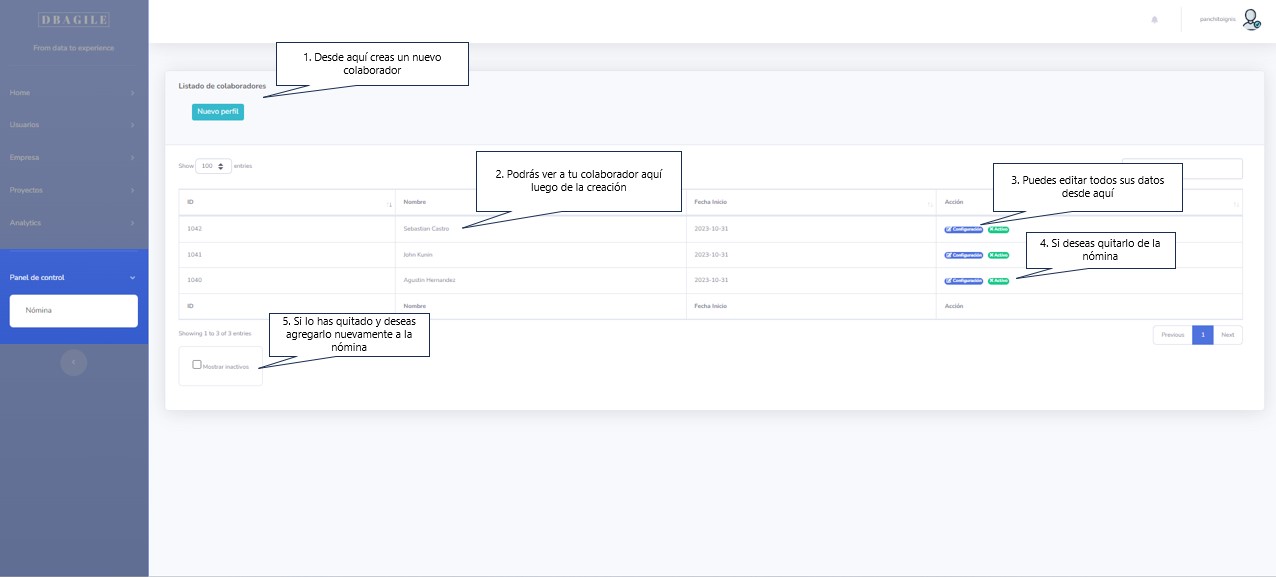This screenshot has width=1276, height=577.
Task: Sort by Fecha Inicio column arrows
Action: coord(930,203)
